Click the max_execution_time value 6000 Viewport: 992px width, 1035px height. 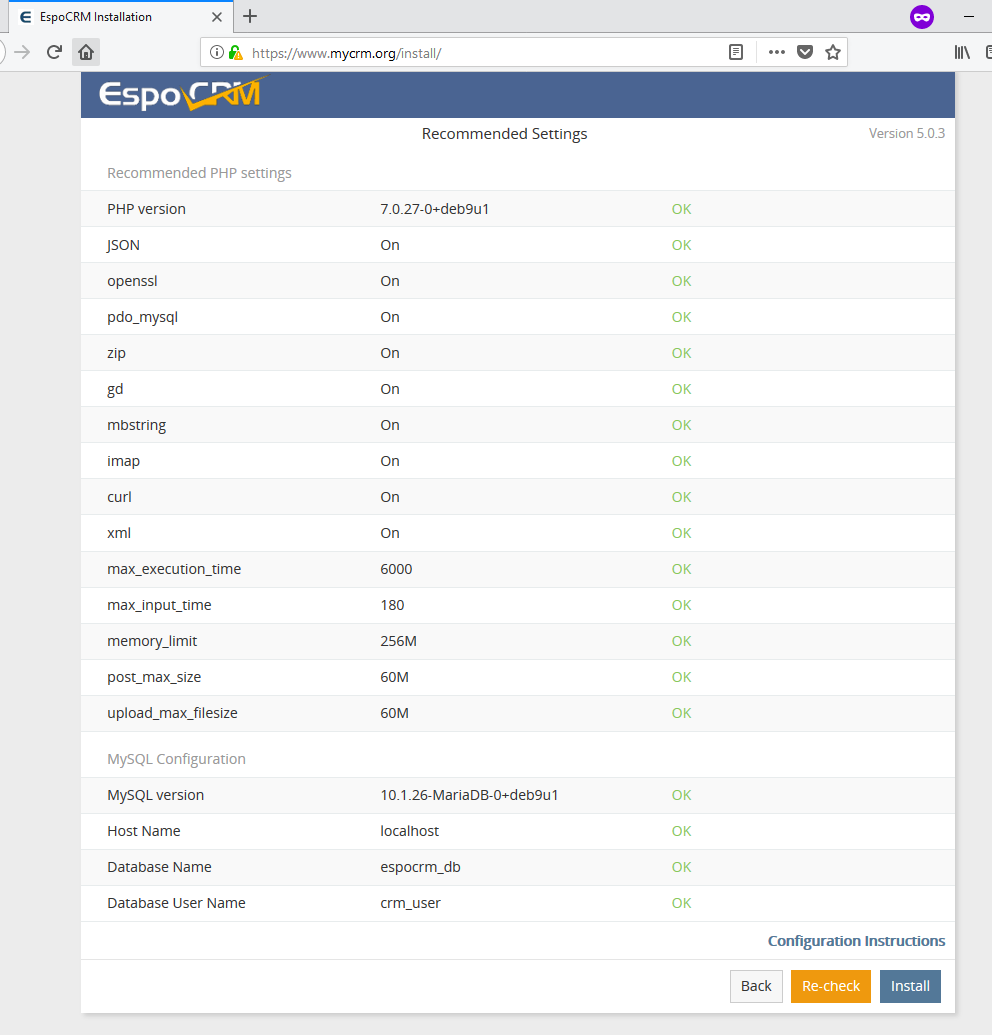click(x=396, y=569)
